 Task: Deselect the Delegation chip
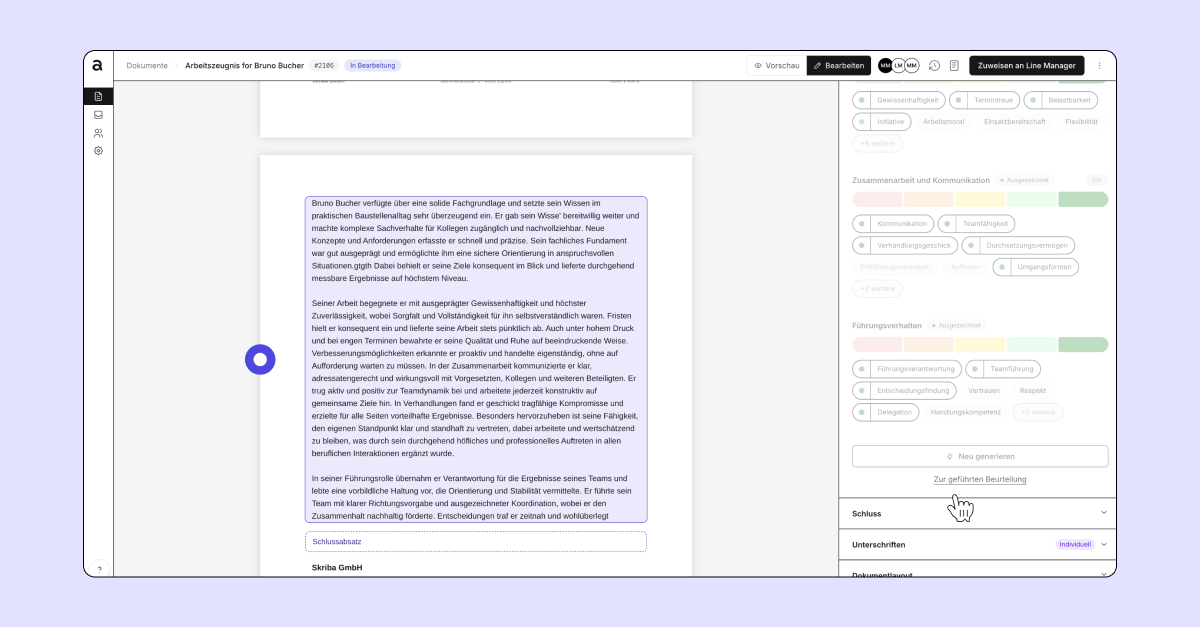pos(884,412)
